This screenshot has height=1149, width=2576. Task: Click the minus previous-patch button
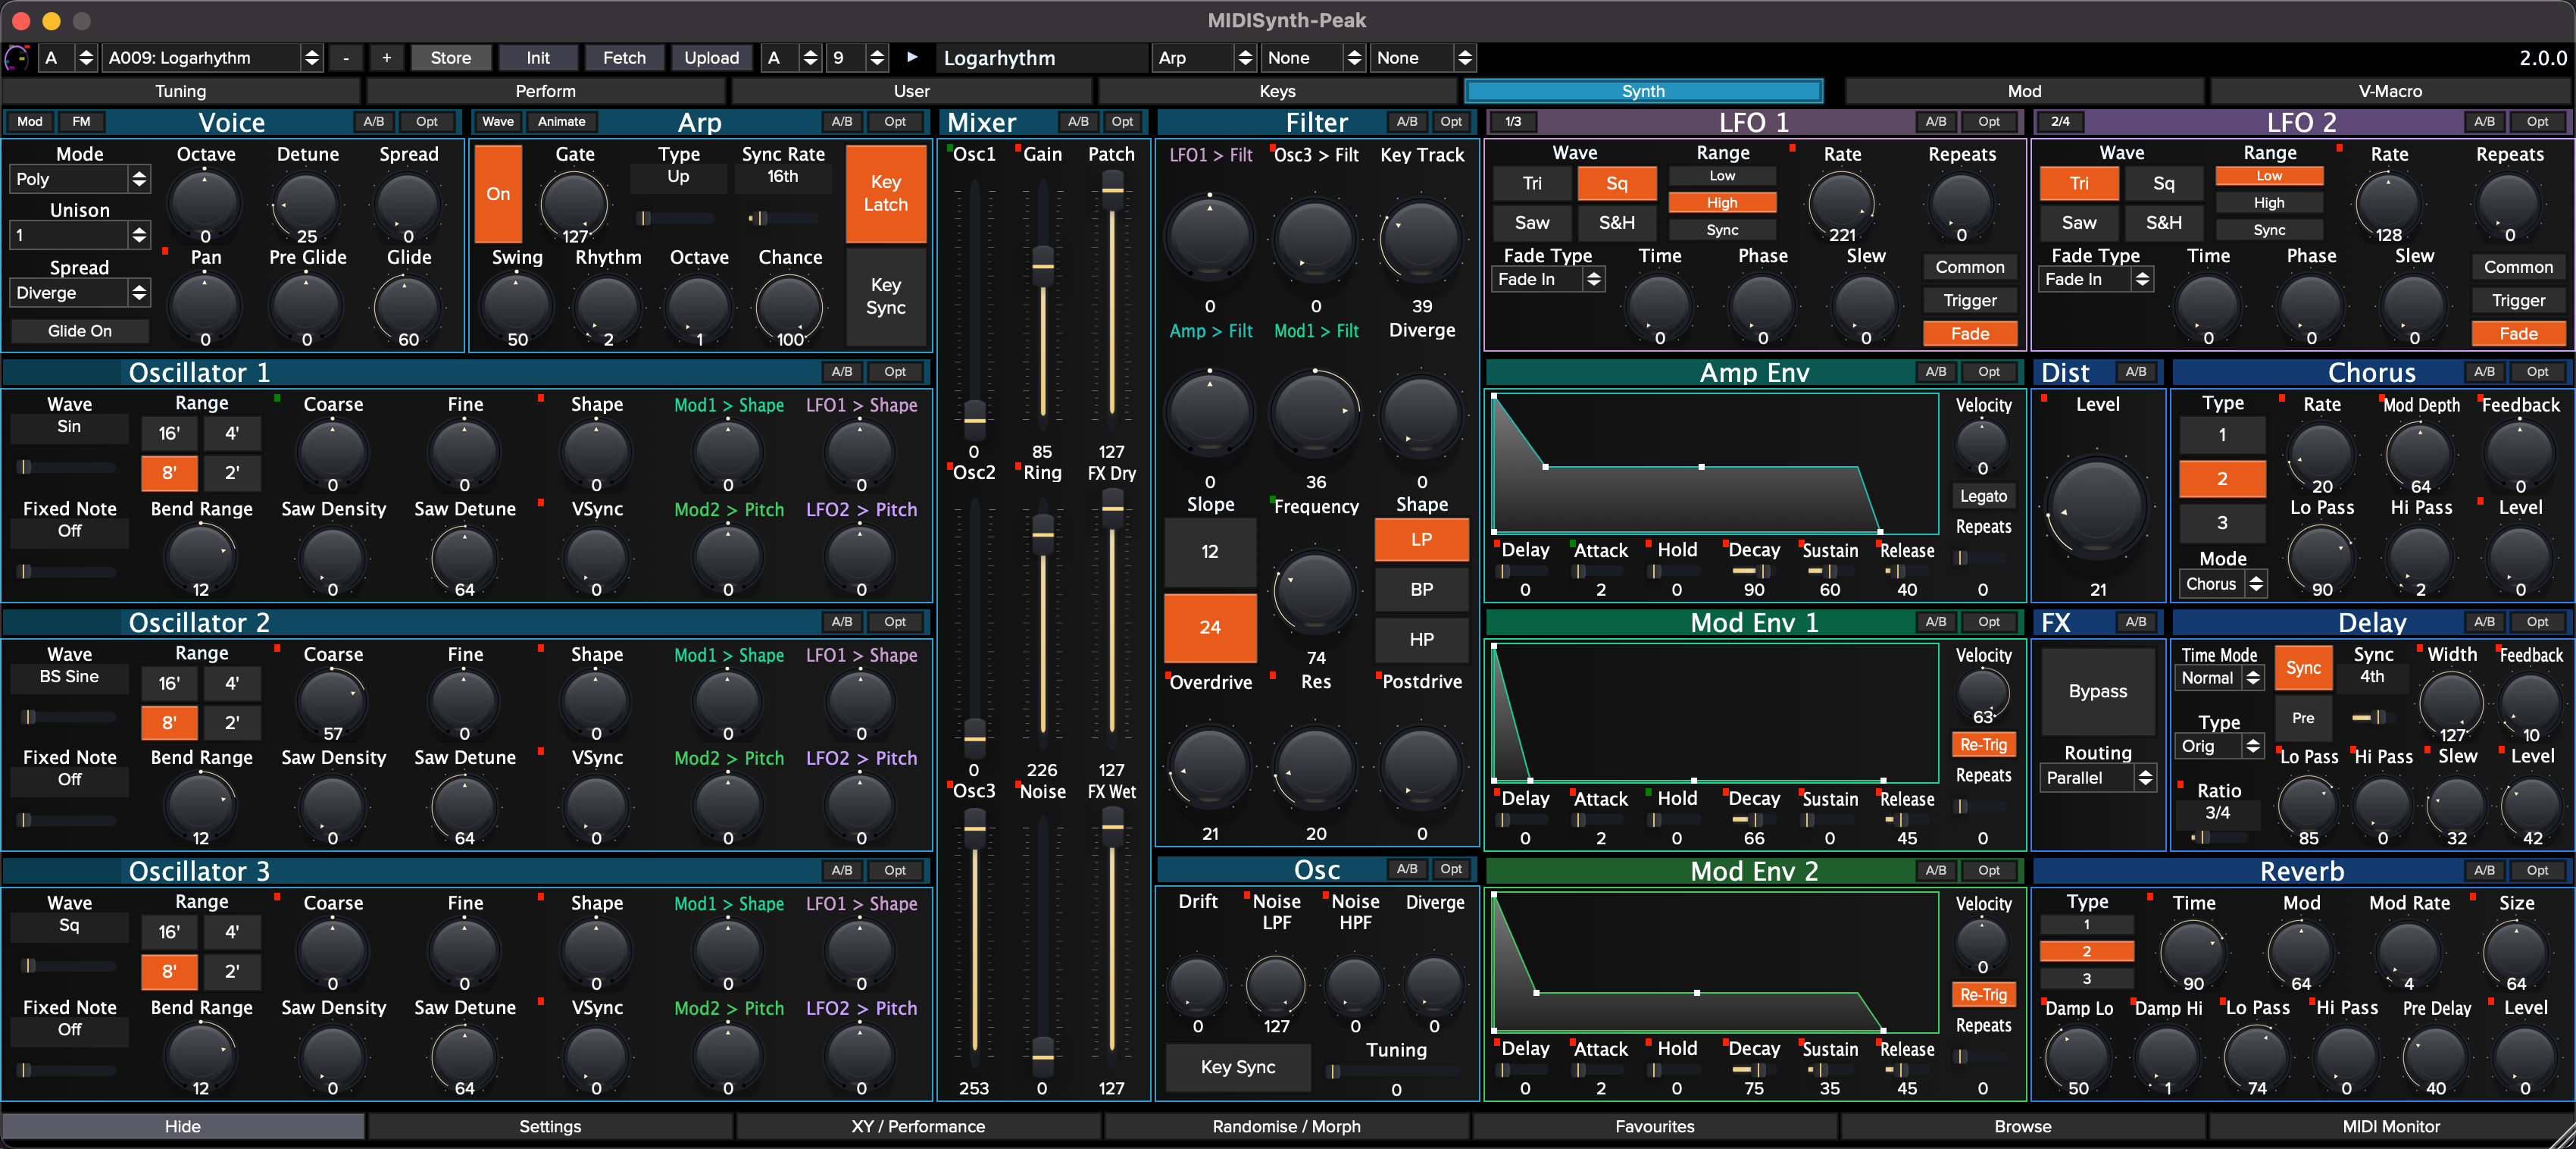pyautogui.click(x=346, y=58)
